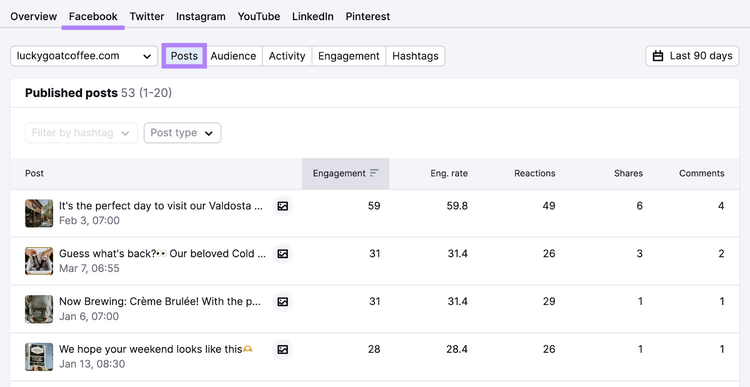750x387 pixels.
Task: Click the image icon on Crème Brulée post row
Action: click(283, 302)
